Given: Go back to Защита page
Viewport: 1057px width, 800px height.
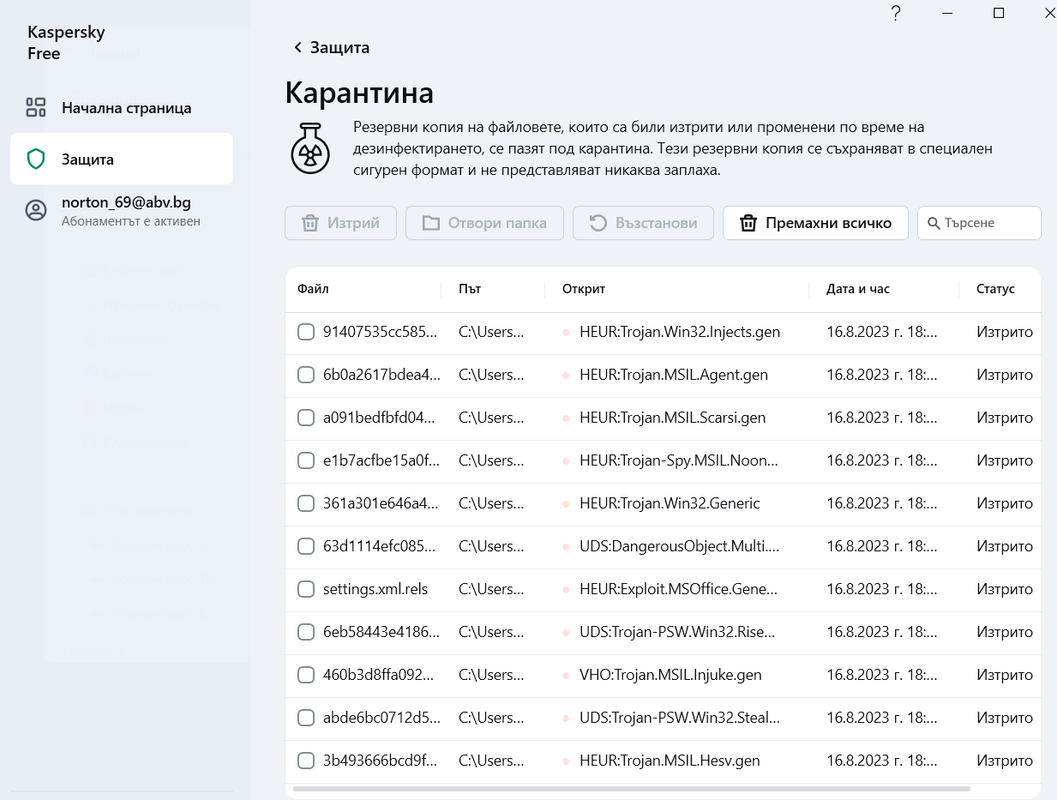Looking at the screenshot, I should tap(332, 47).
